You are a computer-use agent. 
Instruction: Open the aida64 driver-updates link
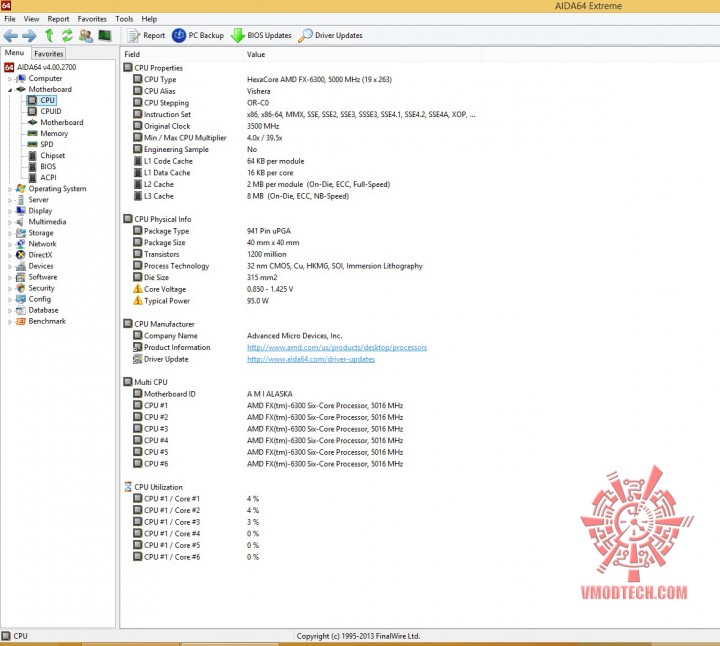pyautogui.click(x=310, y=359)
